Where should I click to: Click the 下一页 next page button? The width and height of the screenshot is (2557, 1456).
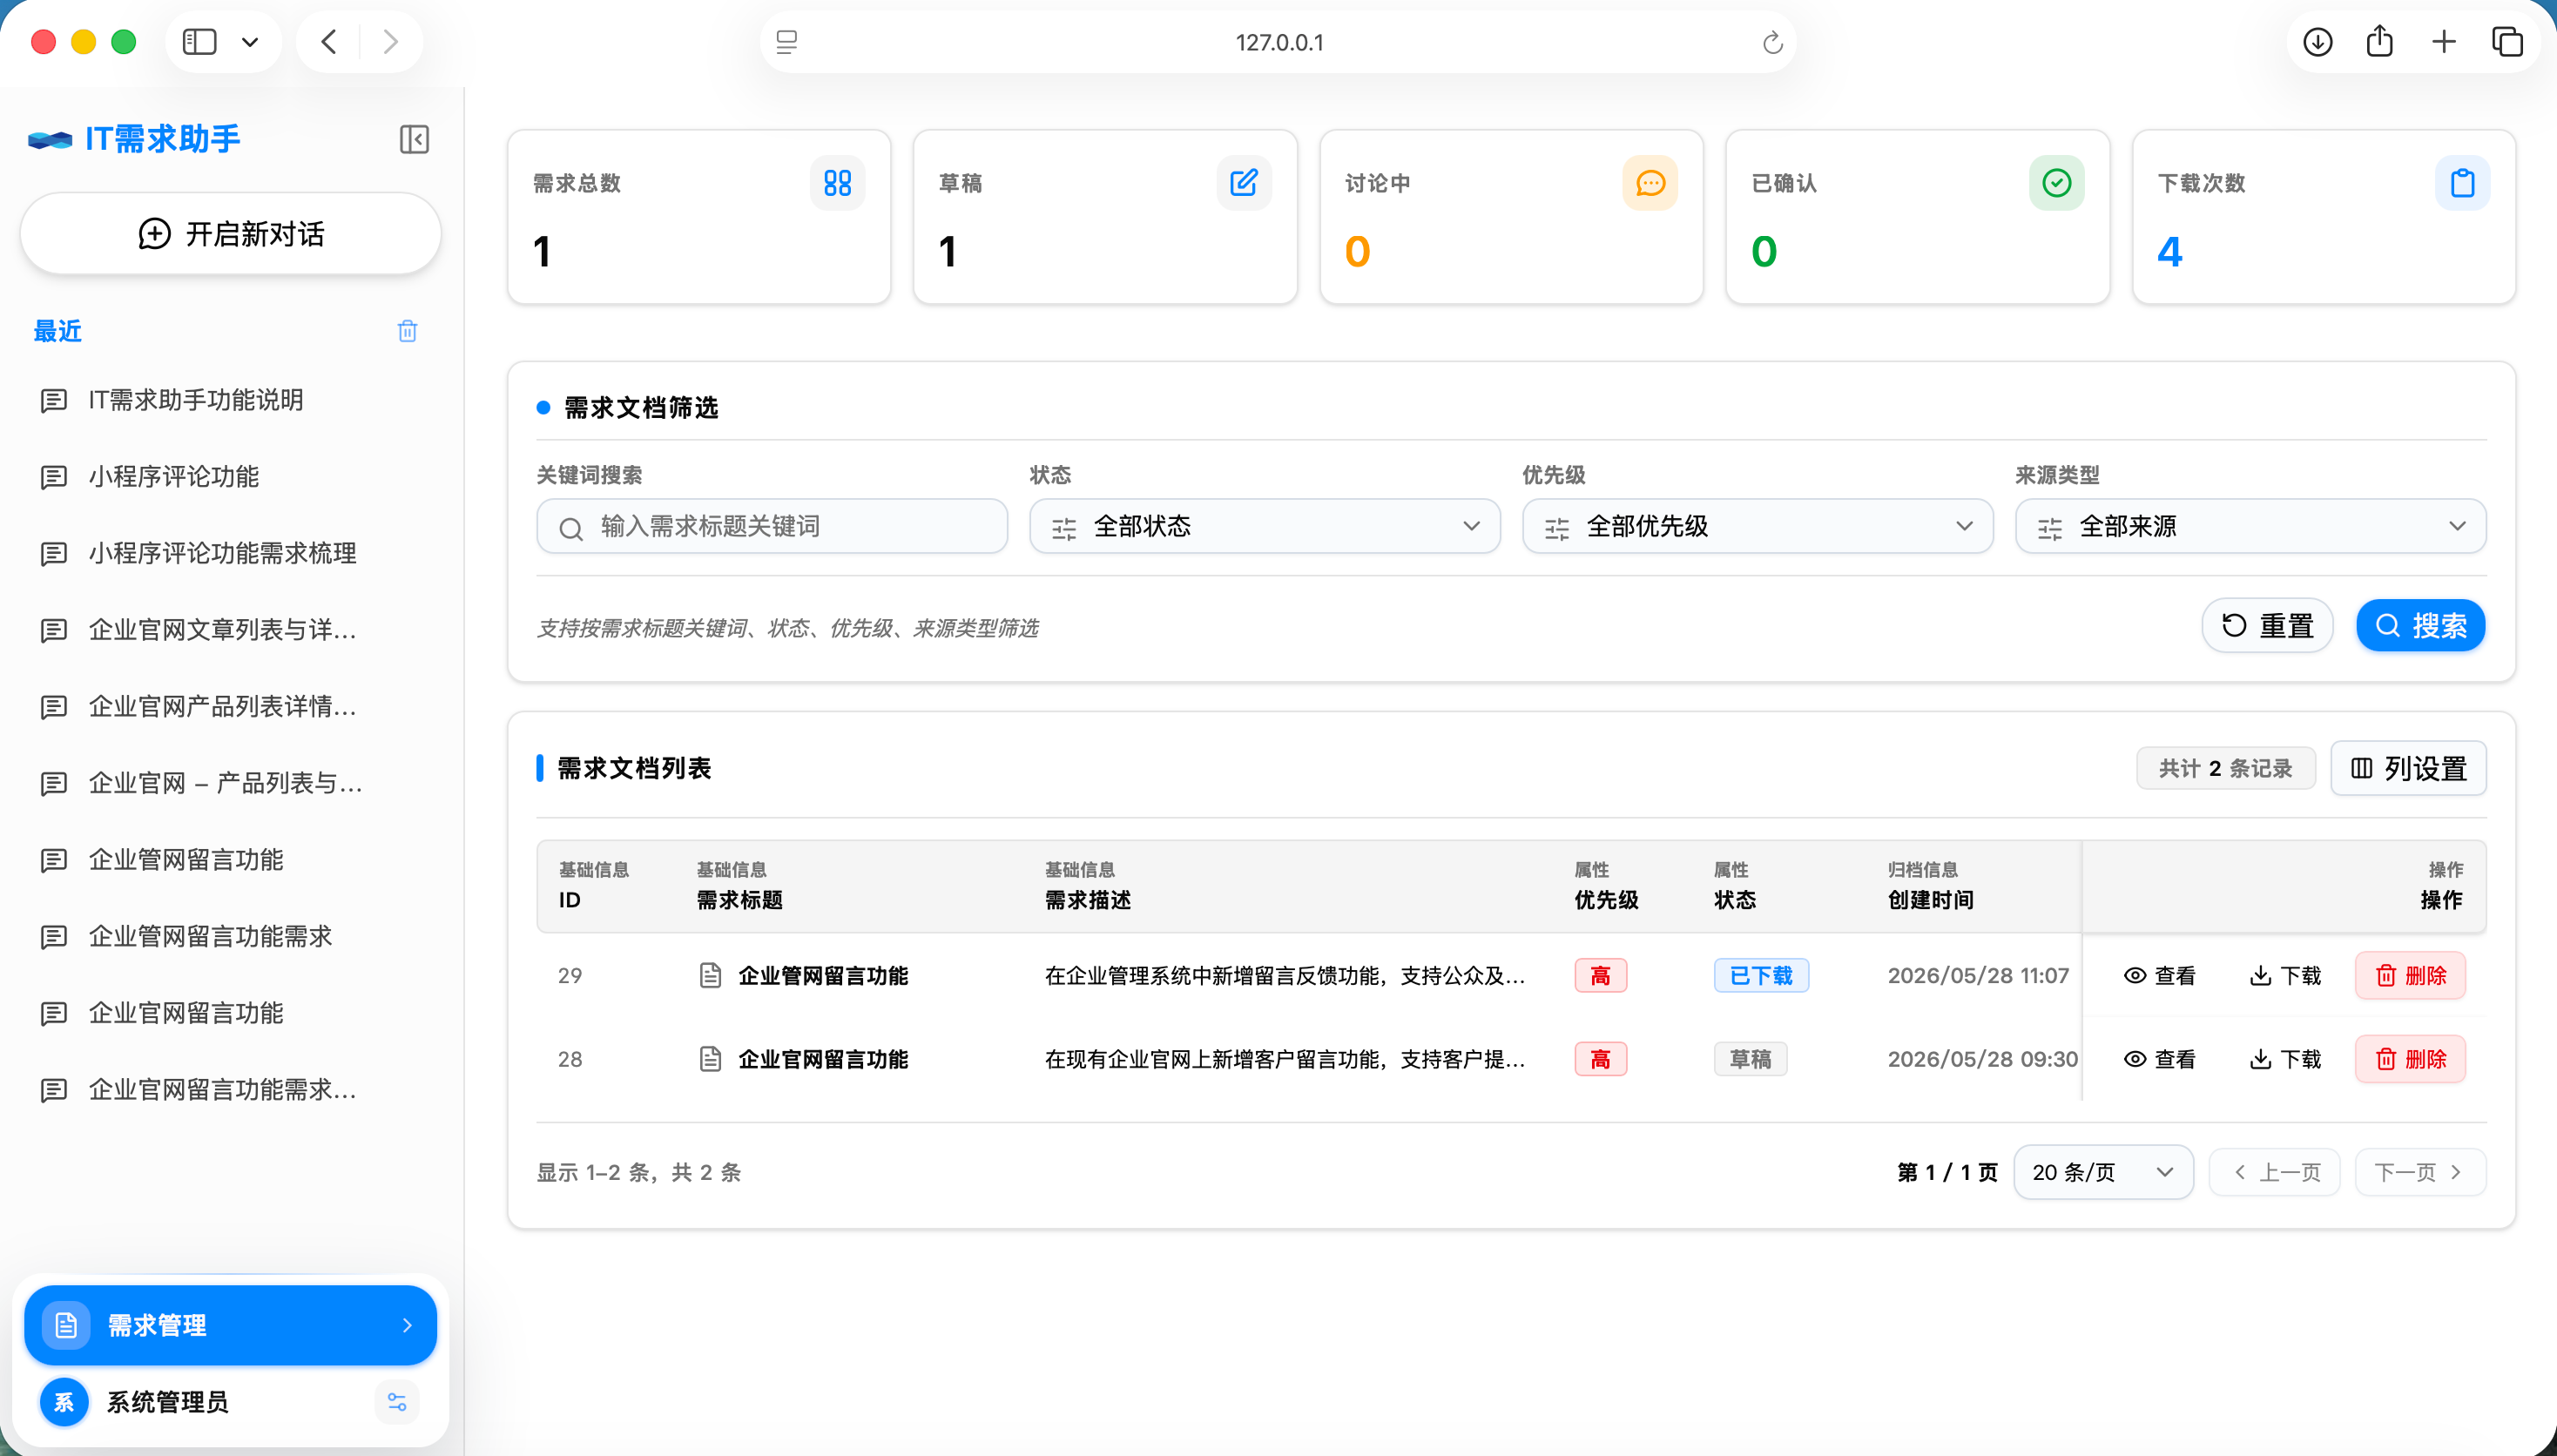tap(2420, 1172)
